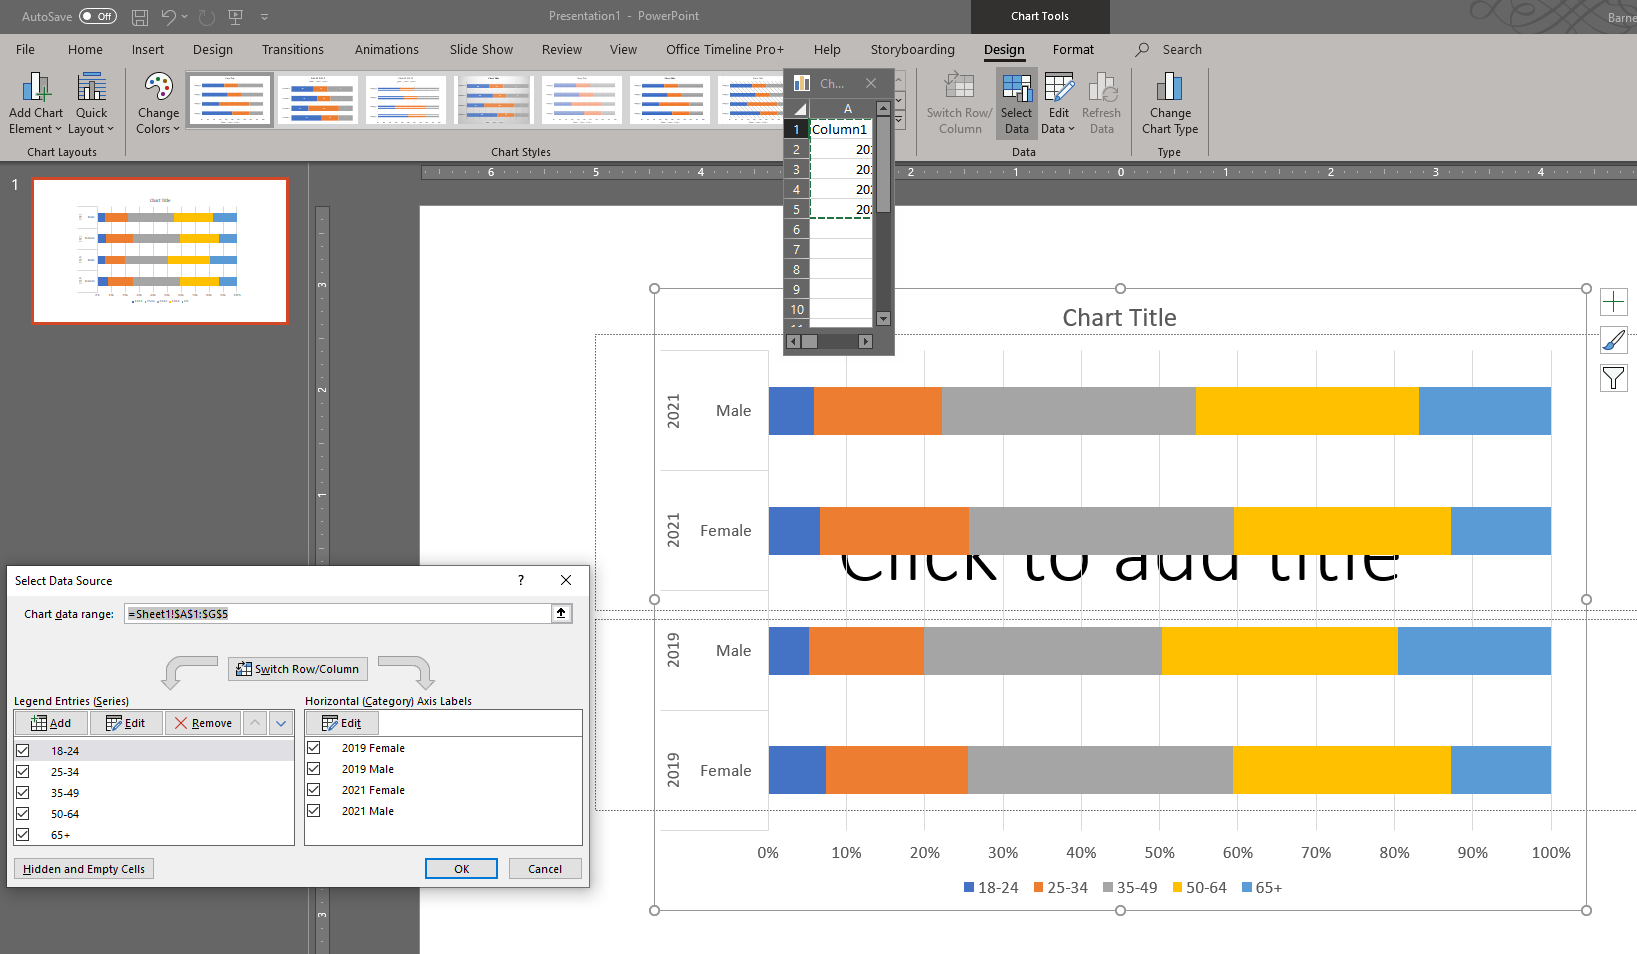
Task: Expand the chart styles gallery More arrow
Action: (x=899, y=120)
